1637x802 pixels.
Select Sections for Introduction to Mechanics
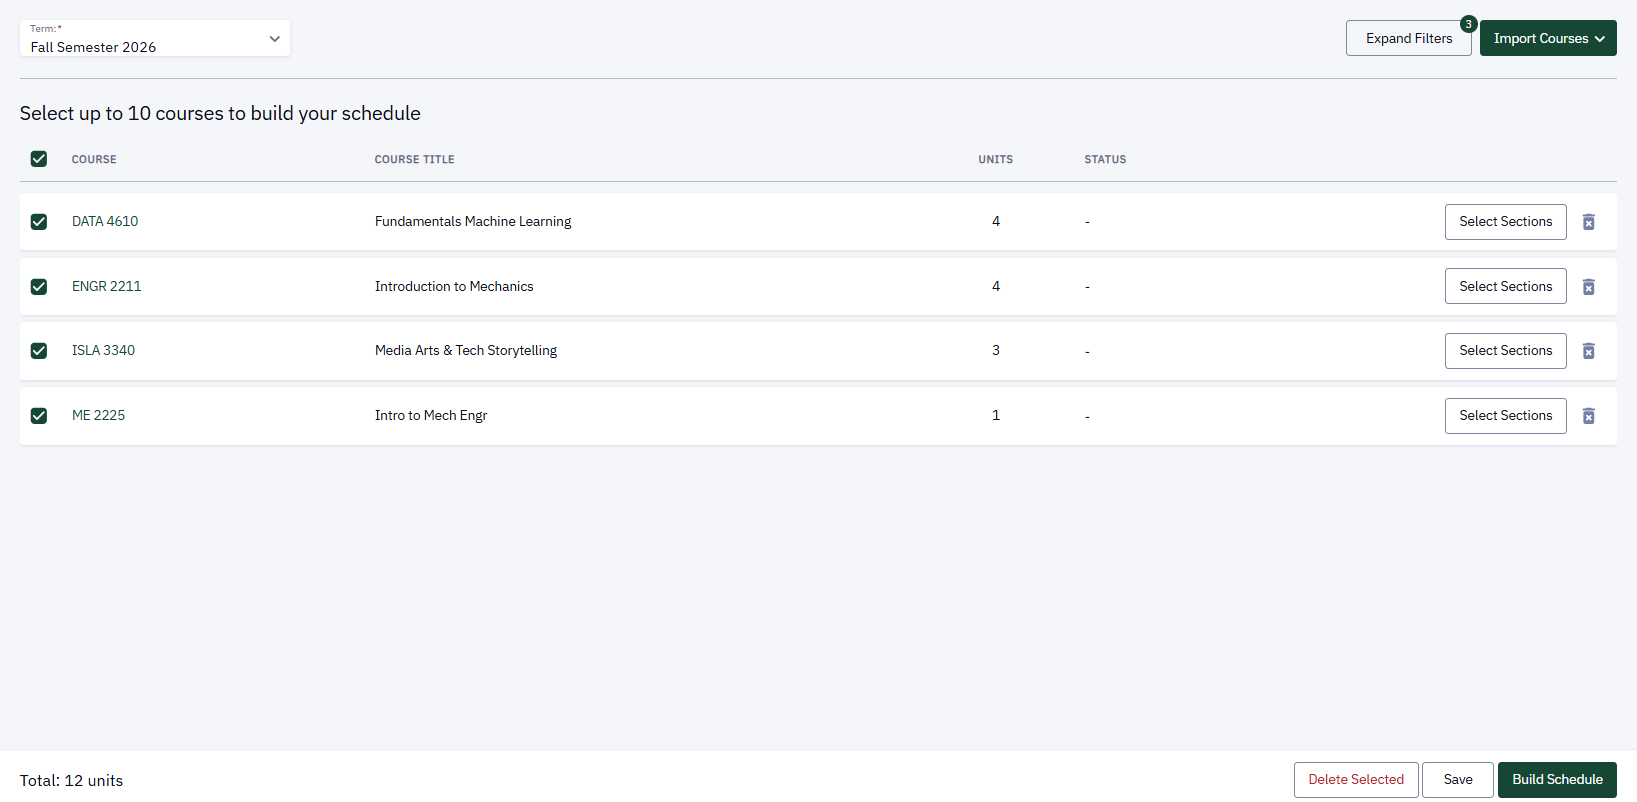(x=1505, y=286)
